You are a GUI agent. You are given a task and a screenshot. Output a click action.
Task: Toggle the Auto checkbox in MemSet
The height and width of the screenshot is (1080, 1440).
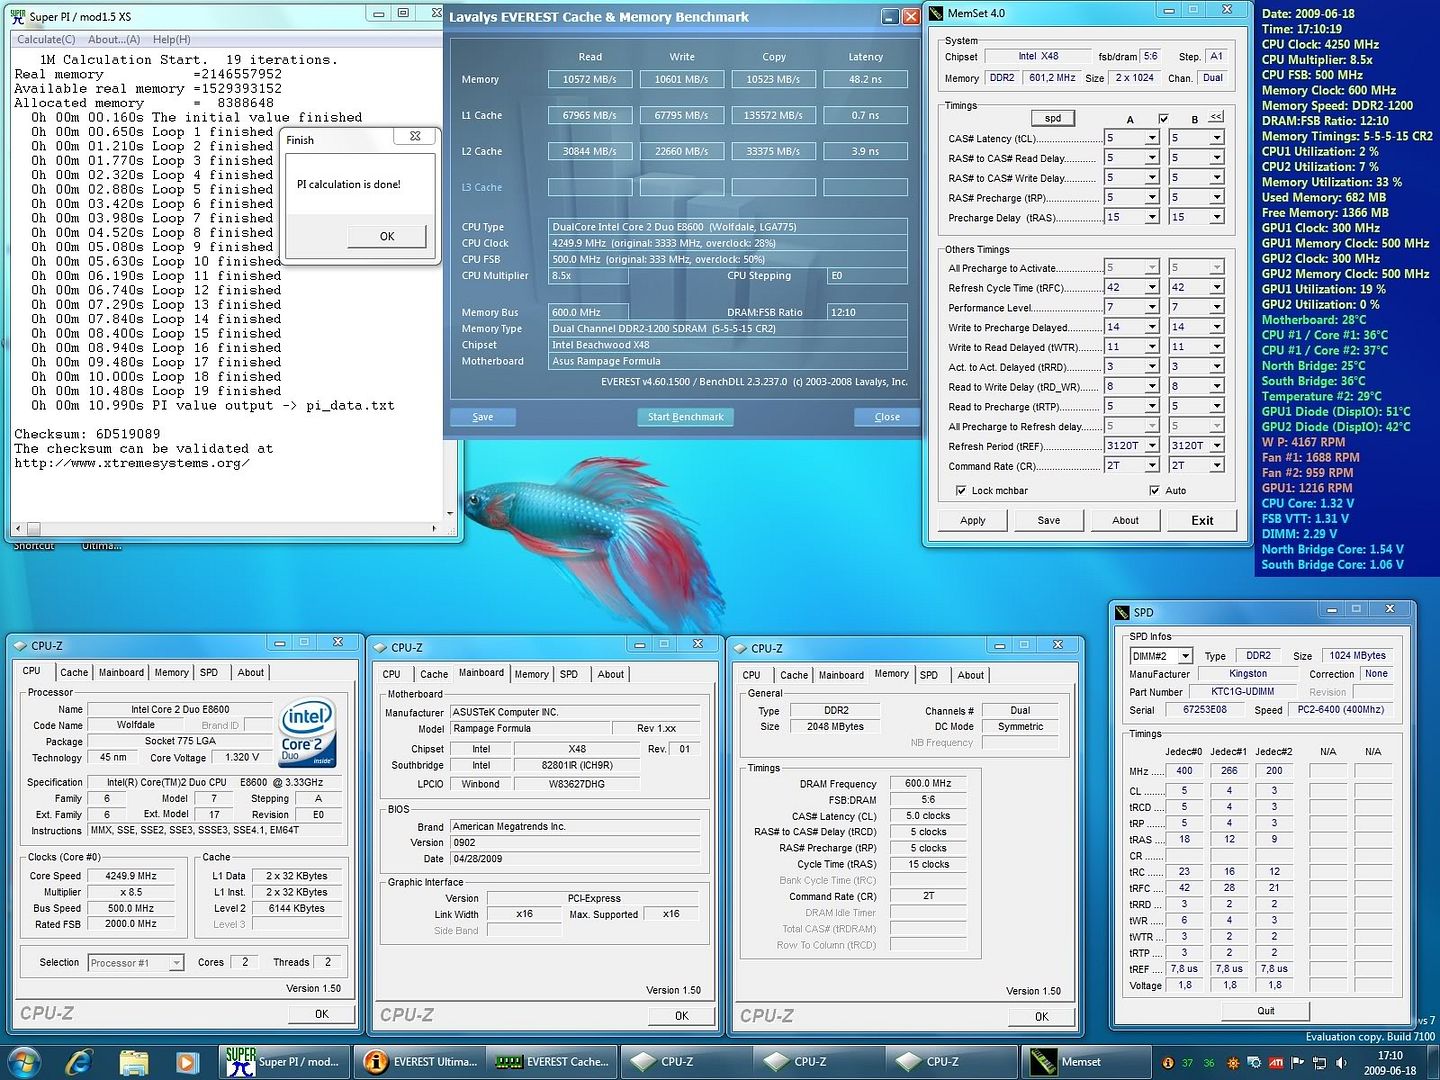[x=1155, y=491]
